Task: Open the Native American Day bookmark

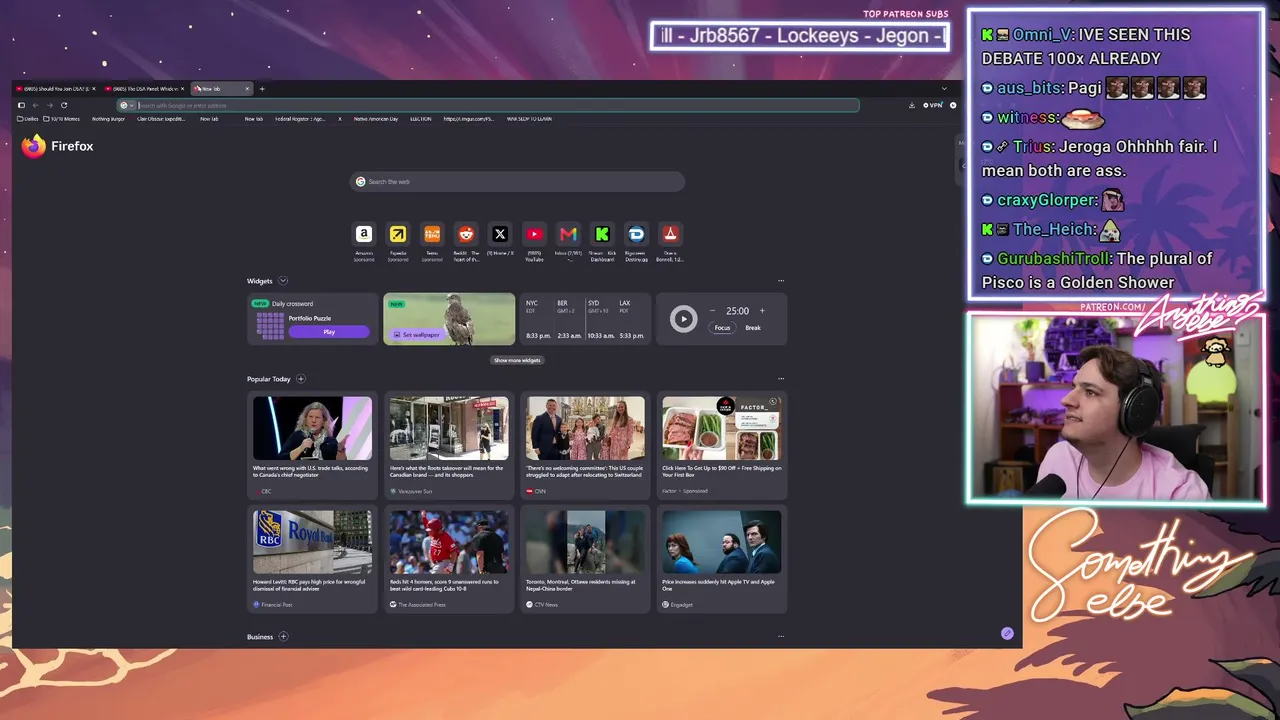Action: click(376, 119)
